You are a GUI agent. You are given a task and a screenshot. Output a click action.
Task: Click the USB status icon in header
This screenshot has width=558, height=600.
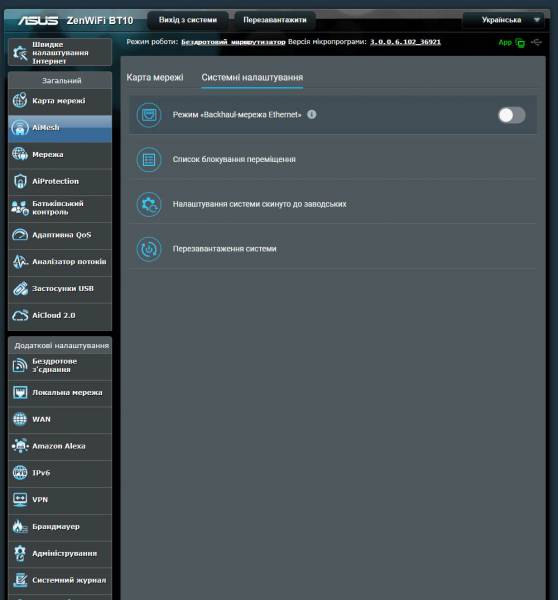[536, 42]
